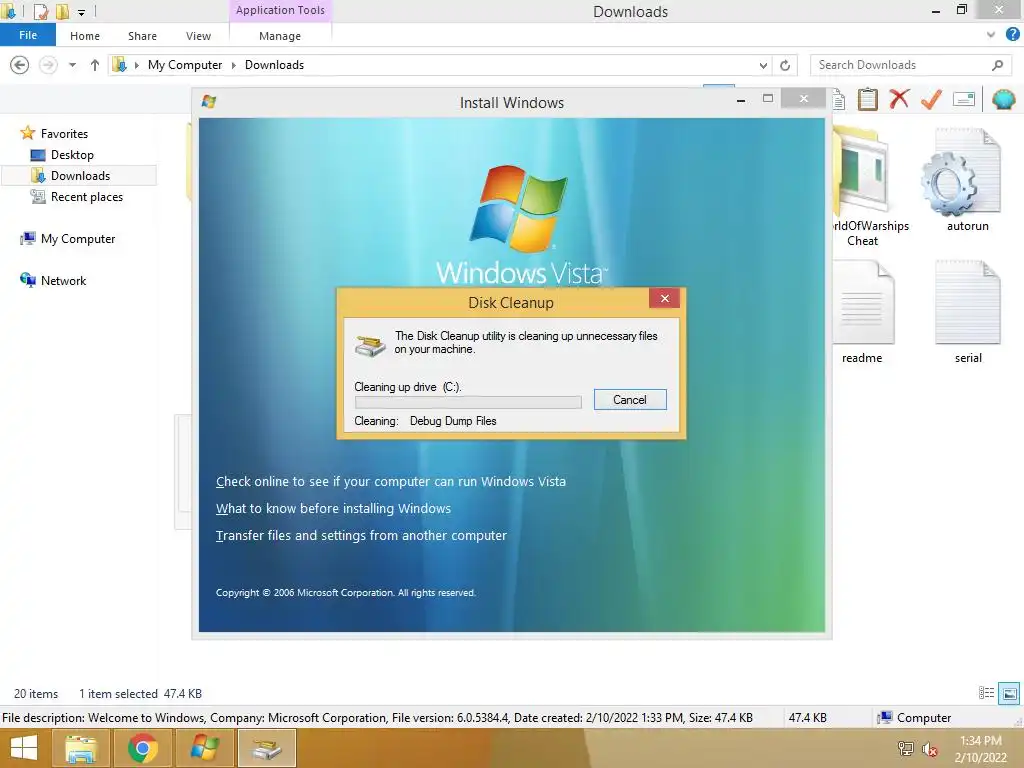The image size is (1024, 768).
Task: Open Explorer Help question mark icon
Action: click(x=1012, y=35)
